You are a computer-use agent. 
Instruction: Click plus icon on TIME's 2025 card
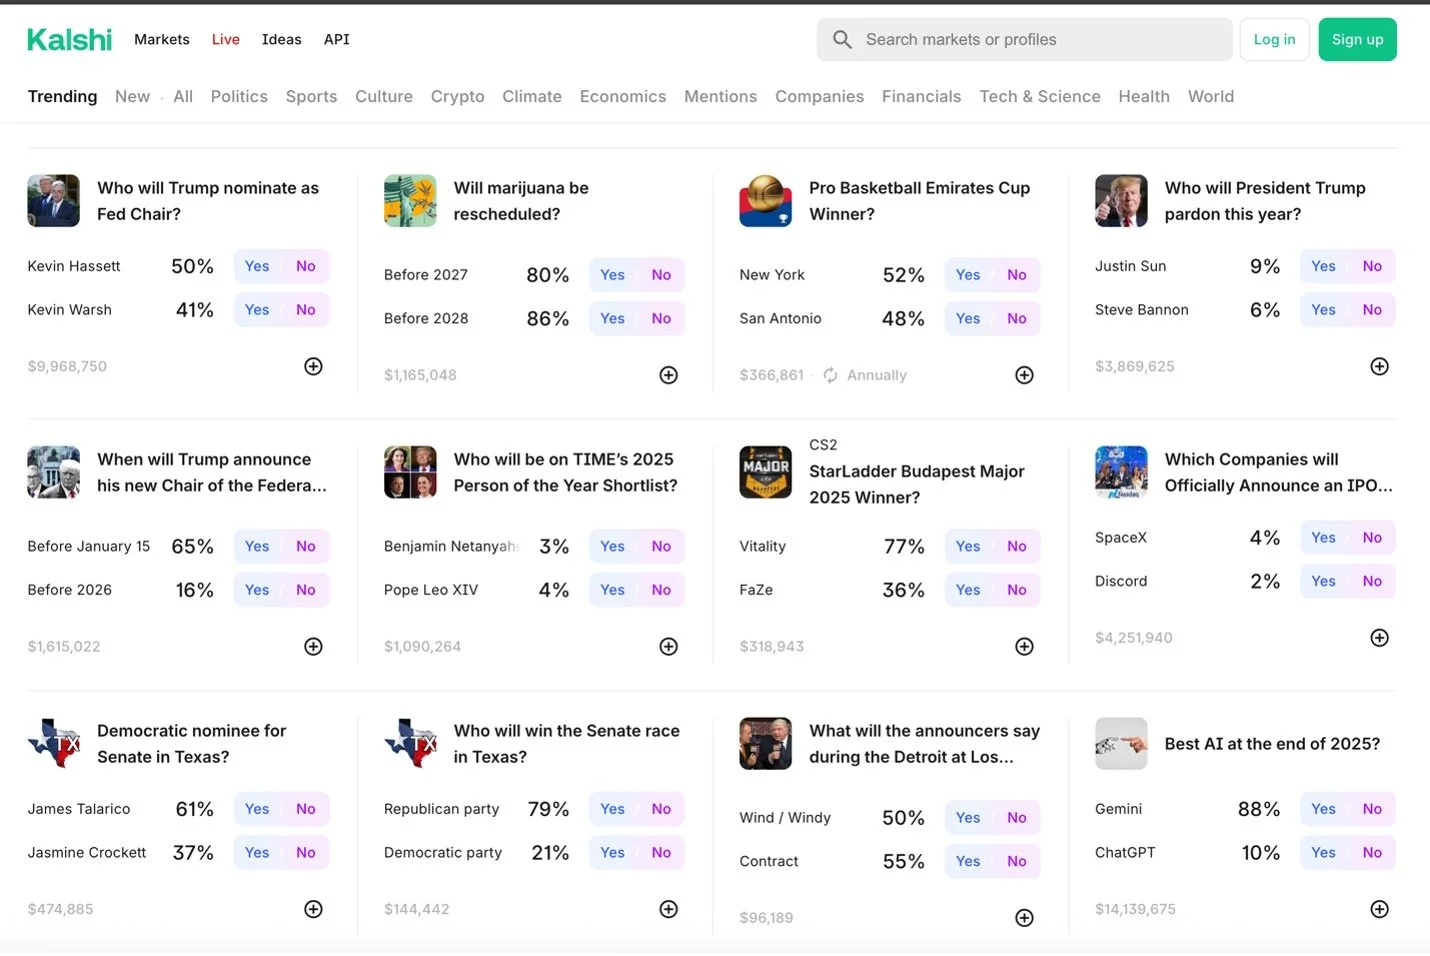[x=669, y=646]
